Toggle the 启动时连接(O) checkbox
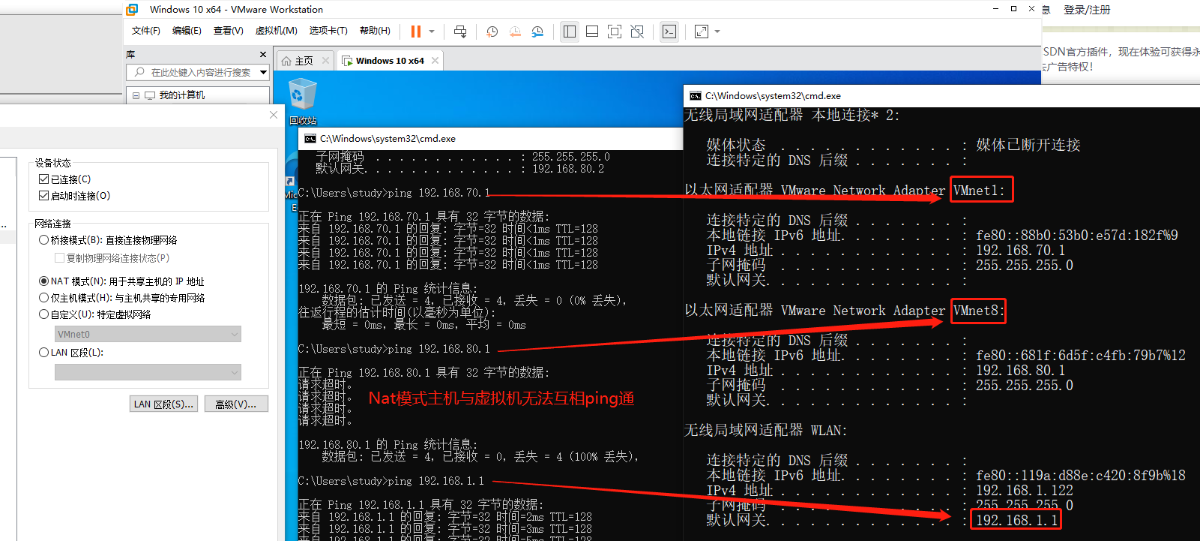 pyautogui.click(x=43, y=195)
